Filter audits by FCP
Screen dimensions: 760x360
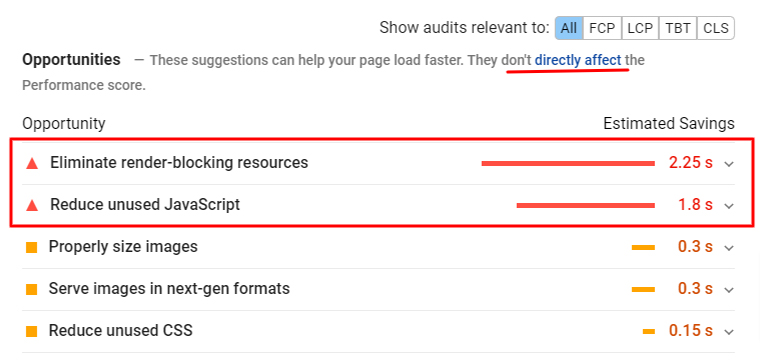click(x=602, y=28)
